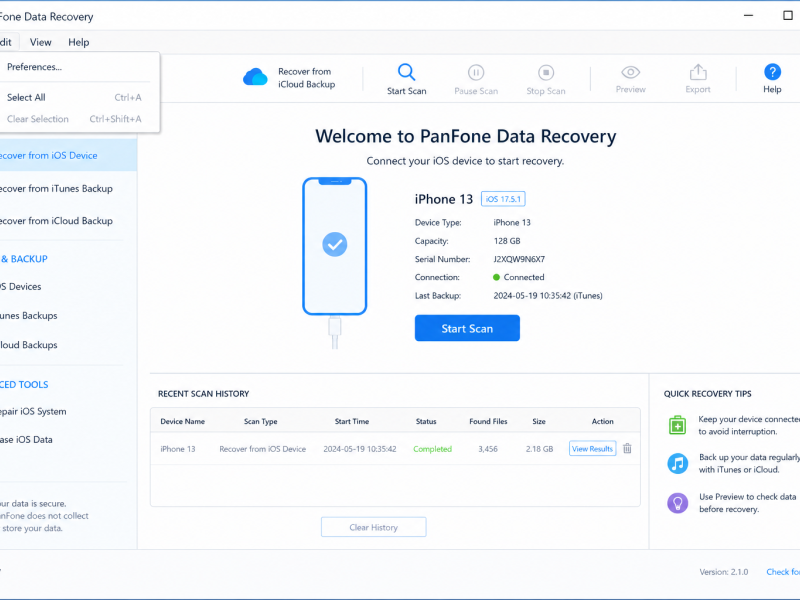This screenshot has height=600, width=800.
Task: Open the View menu
Action: [x=40, y=42]
